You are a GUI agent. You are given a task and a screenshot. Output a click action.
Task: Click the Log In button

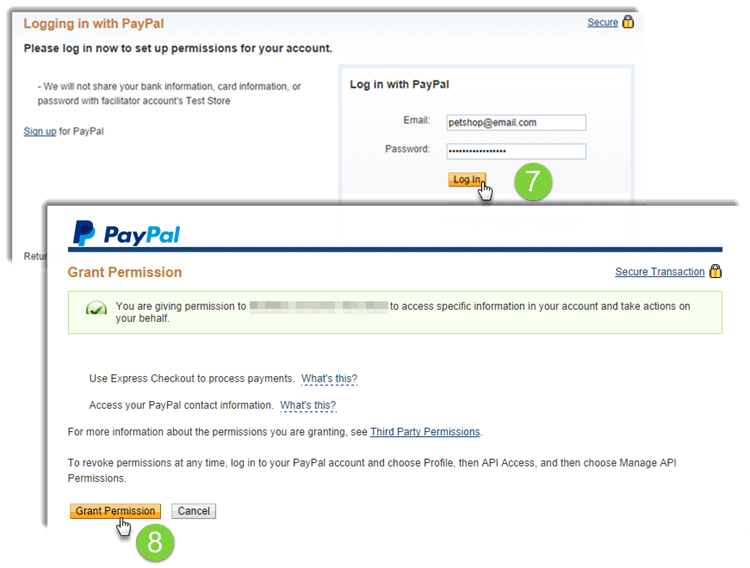click(467, 179)
